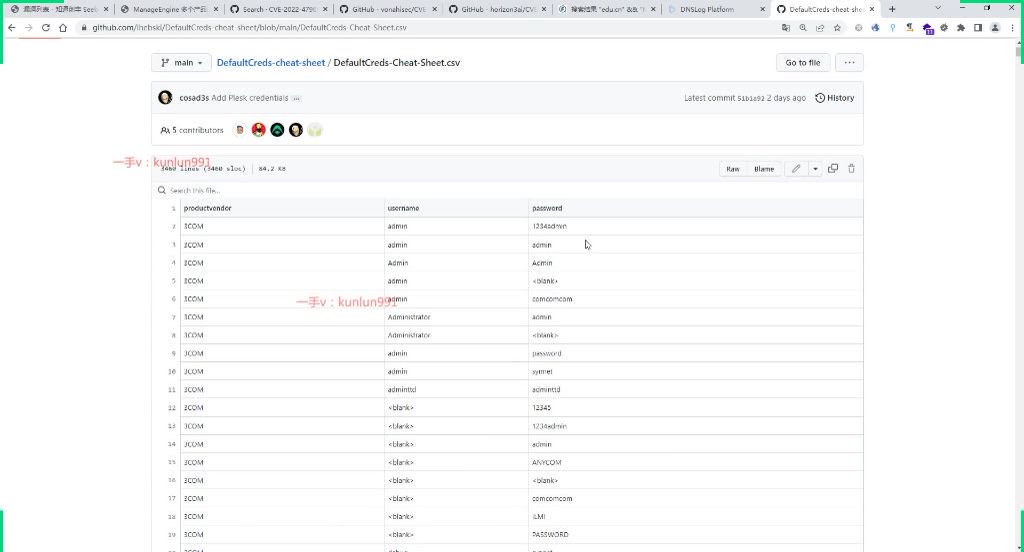Switch to the DNSLog Platform tab
This screenshot has width=1024, height=552.
pos(707,9)
